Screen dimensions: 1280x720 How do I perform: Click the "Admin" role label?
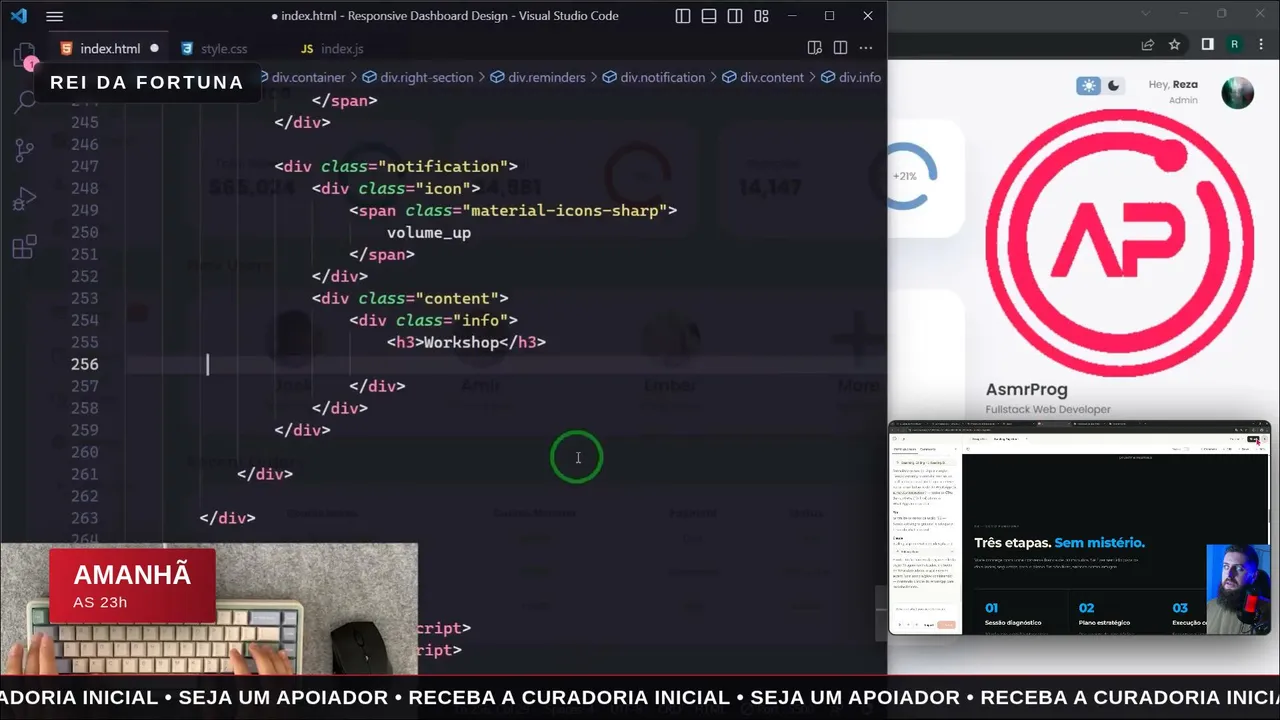click(1183, 100)
